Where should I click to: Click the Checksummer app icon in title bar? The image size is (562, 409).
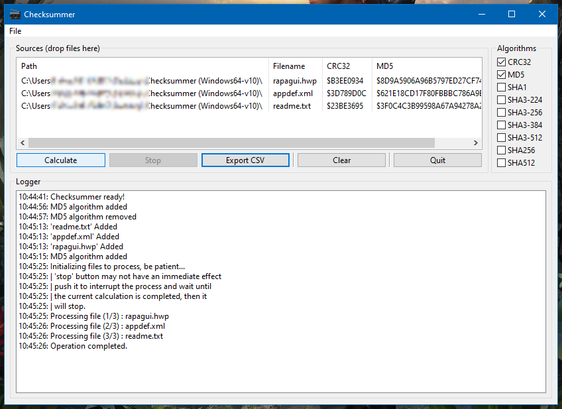coord(15,14)
